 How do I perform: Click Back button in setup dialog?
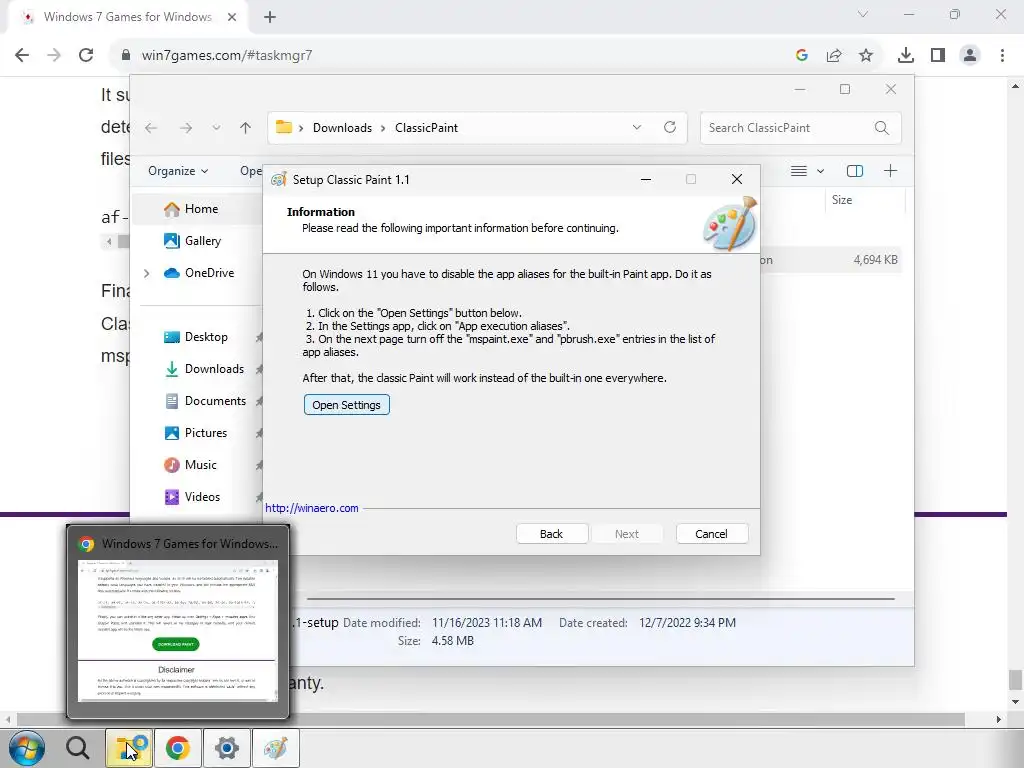tap(551, 534)
